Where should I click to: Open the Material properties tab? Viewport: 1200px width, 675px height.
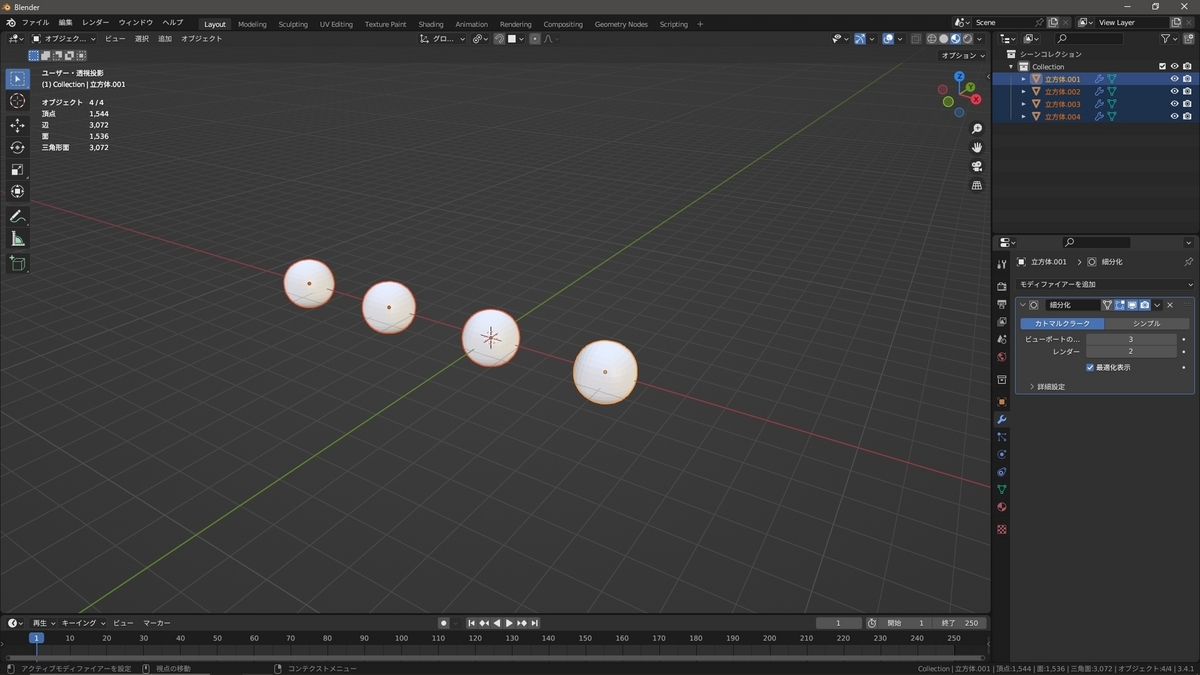1001,507
